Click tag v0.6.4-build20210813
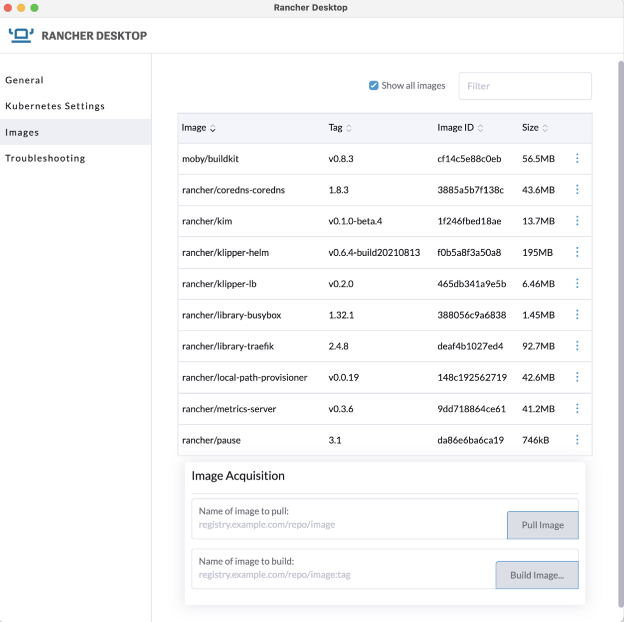Screen dimensions: 624x622 (x=374, y=252)
